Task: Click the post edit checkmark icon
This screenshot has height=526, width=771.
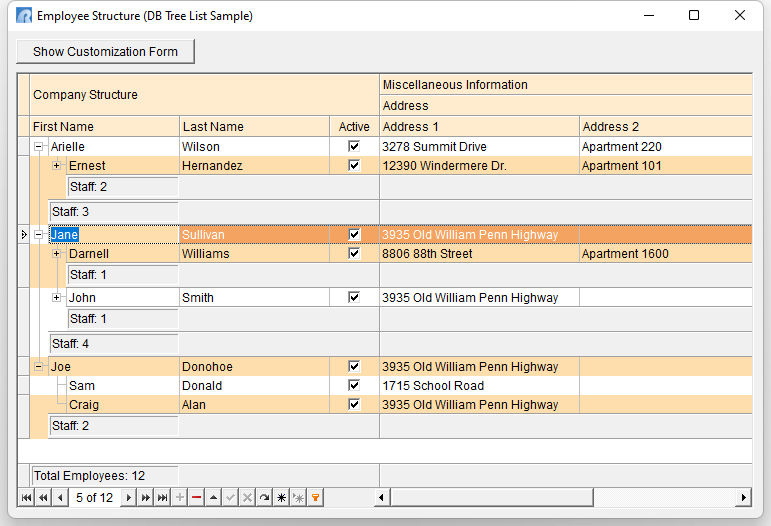Action: pos(230,497)
